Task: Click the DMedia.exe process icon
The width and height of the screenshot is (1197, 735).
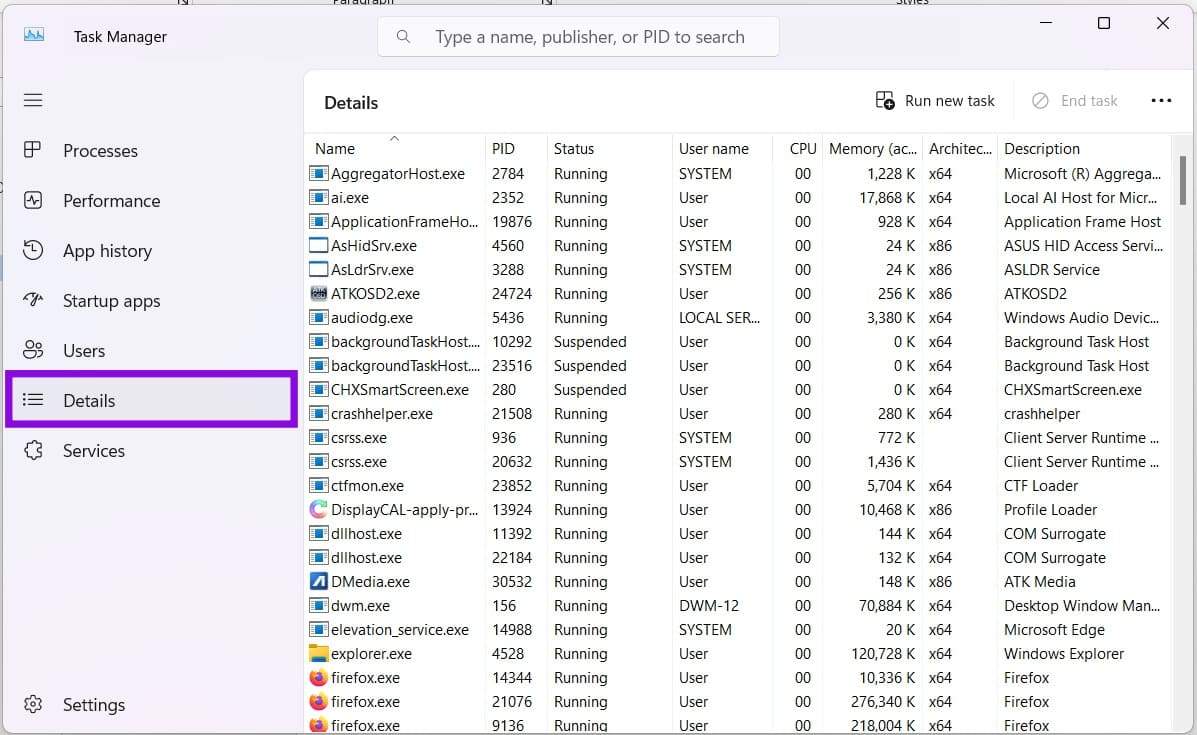Action: pyautogui.click(x=318, y=582)
